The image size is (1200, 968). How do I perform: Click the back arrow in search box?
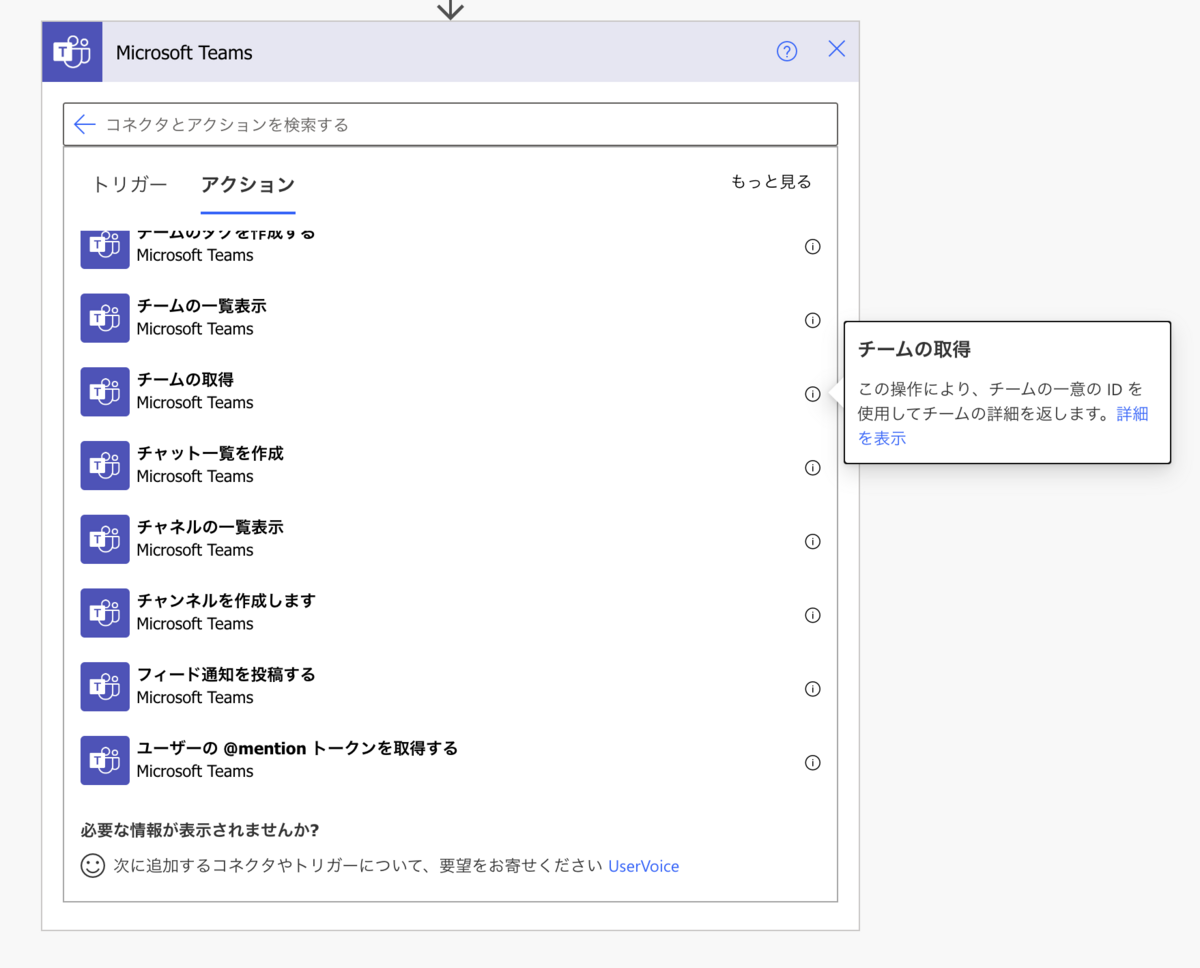click(x=85, y=124)
